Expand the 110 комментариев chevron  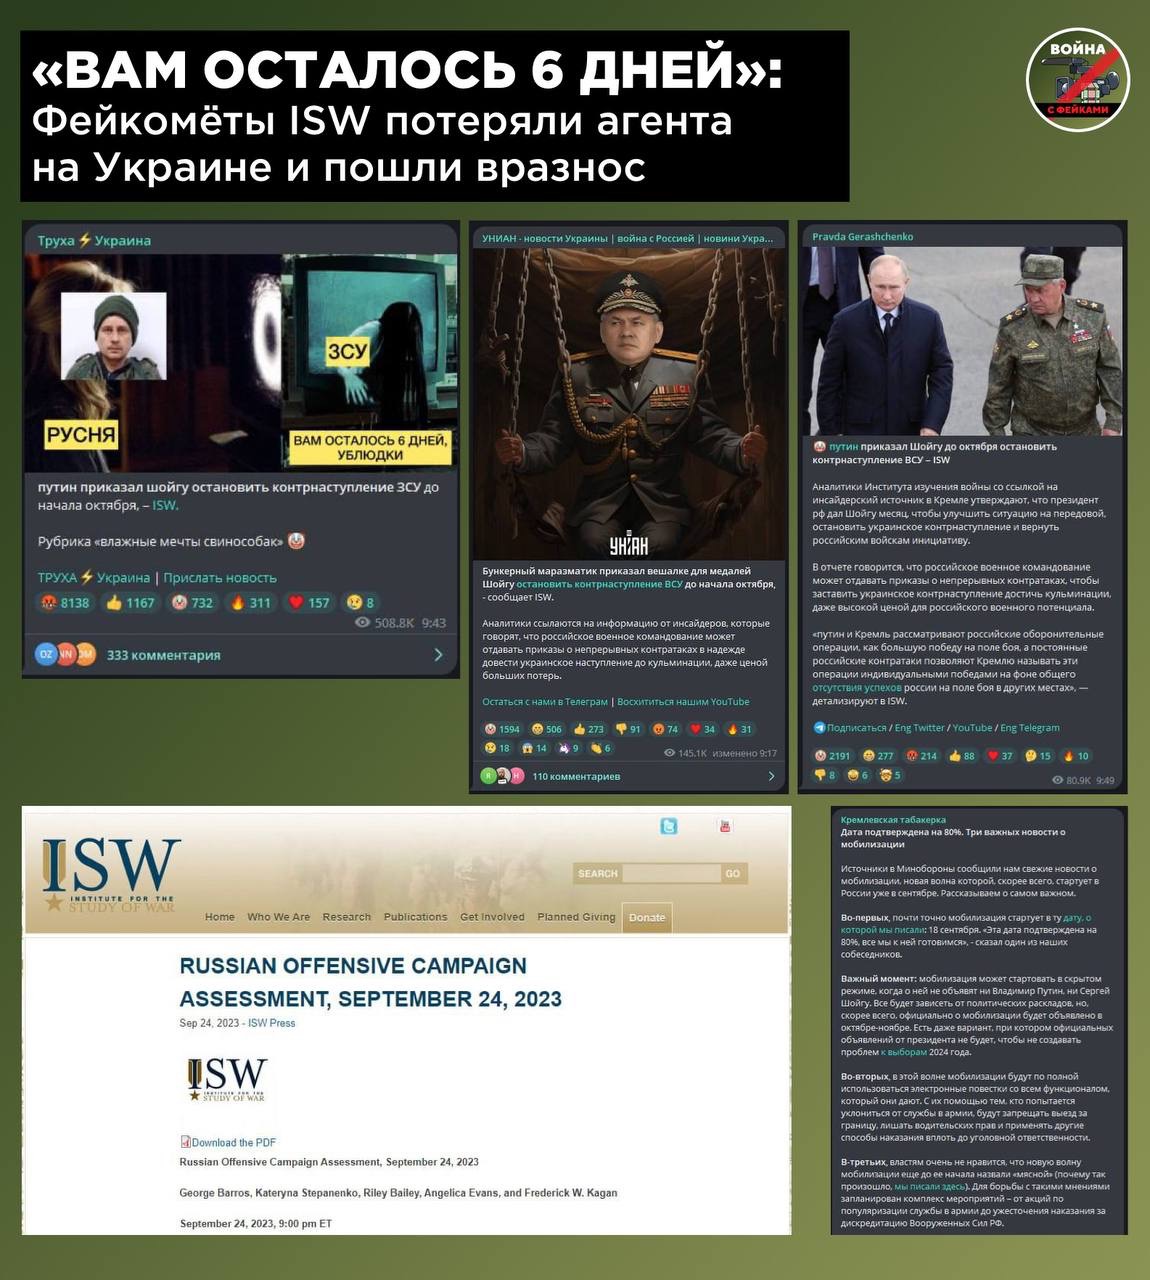[x=771, y=776]
